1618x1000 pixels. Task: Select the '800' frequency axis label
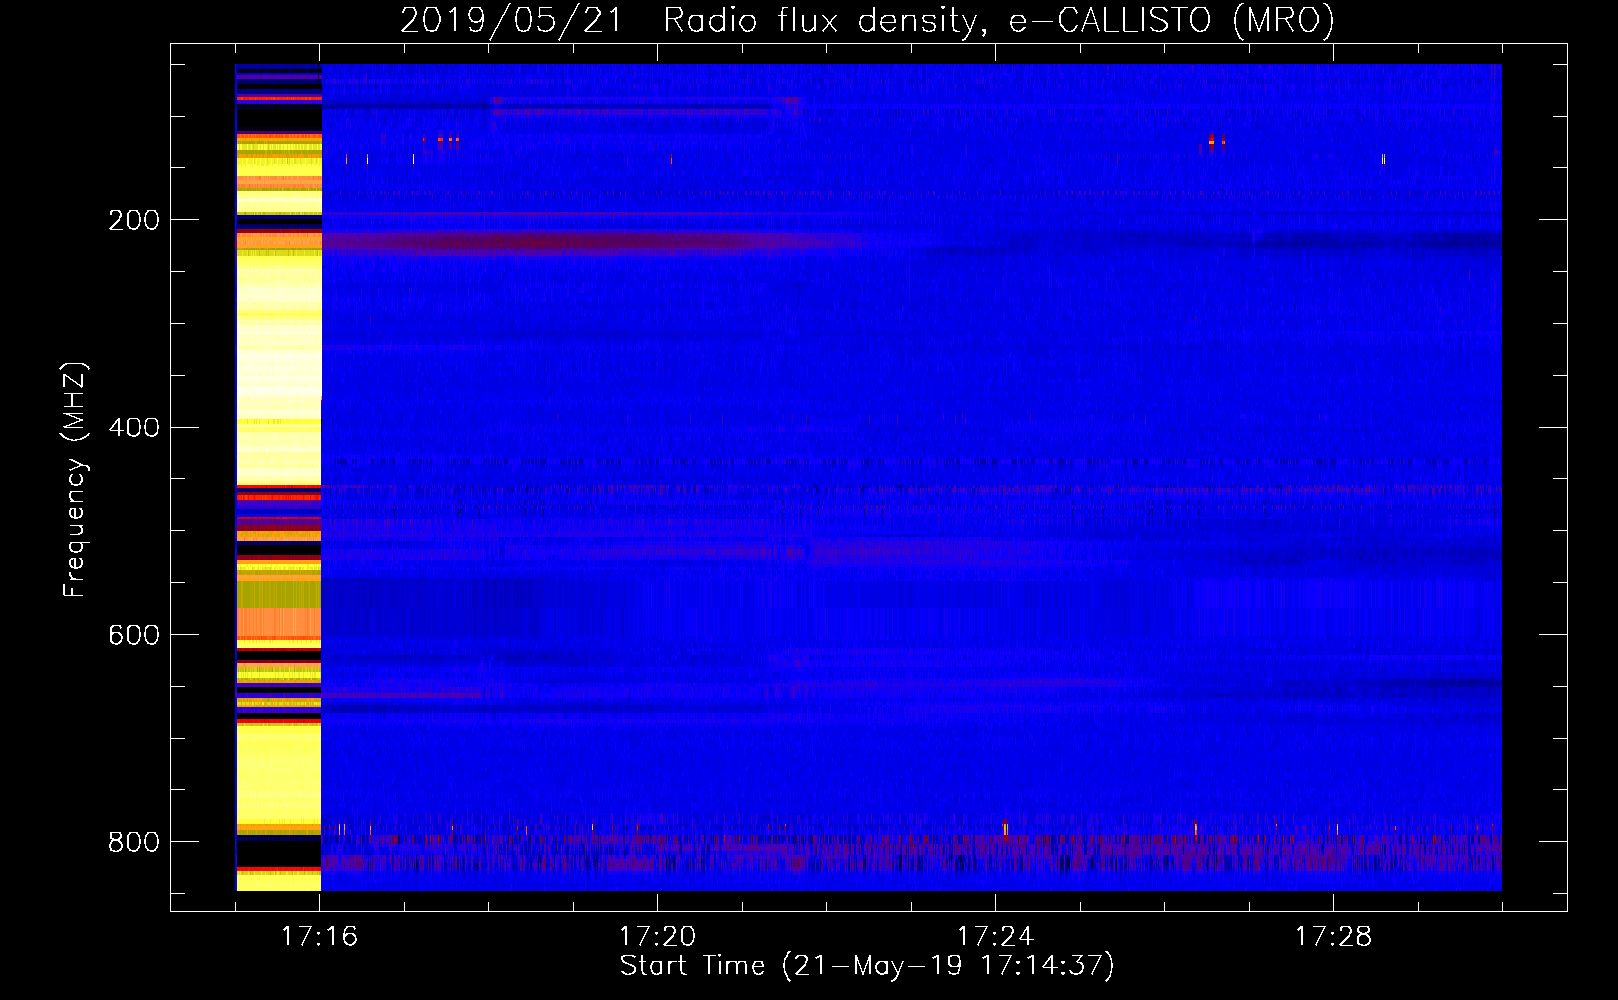[134, 843]
